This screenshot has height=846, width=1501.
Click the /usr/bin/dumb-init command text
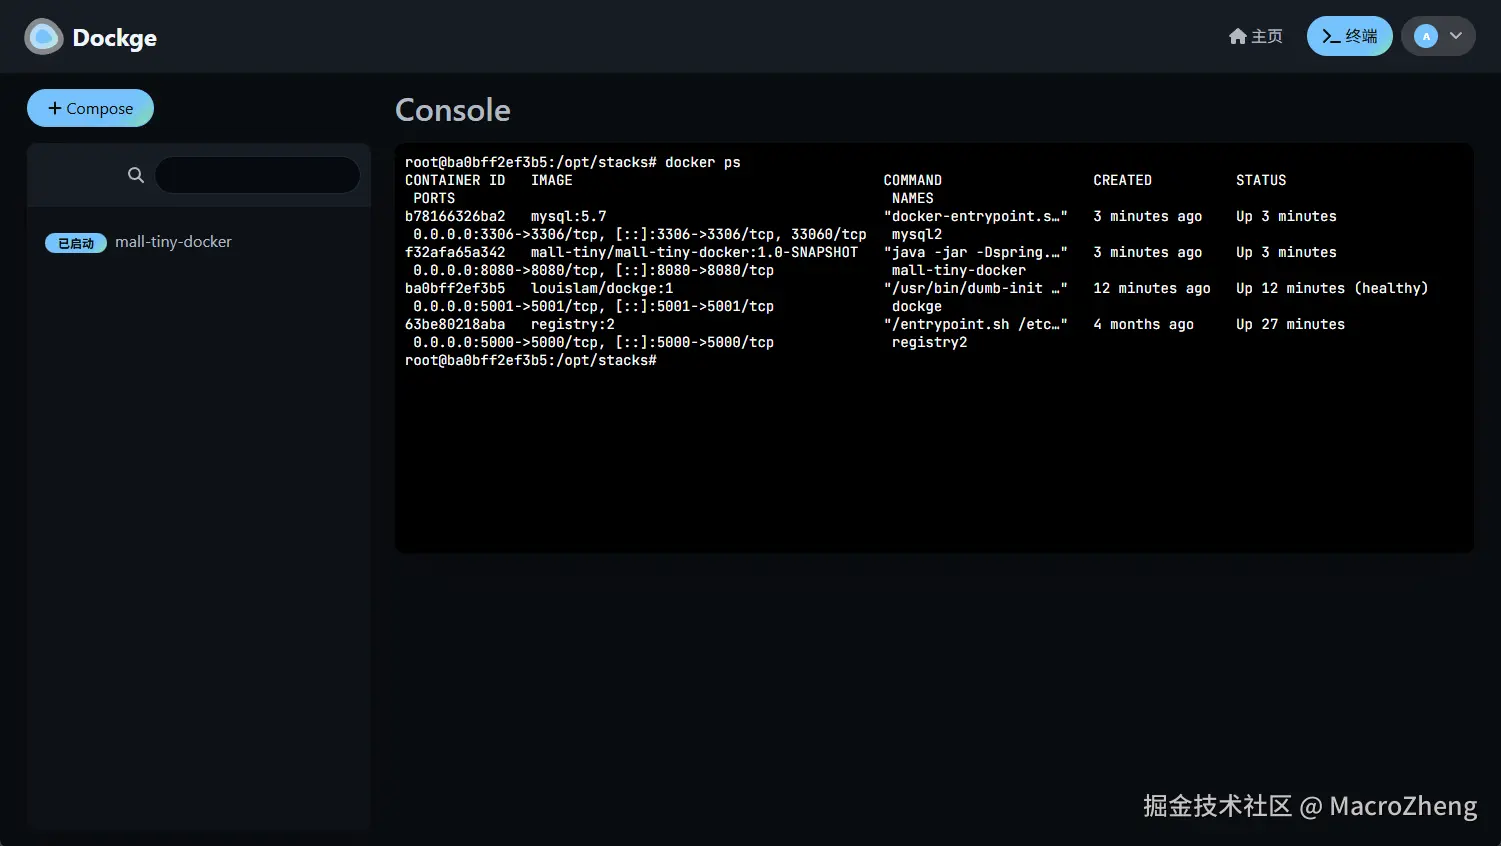tap(976, 288)
